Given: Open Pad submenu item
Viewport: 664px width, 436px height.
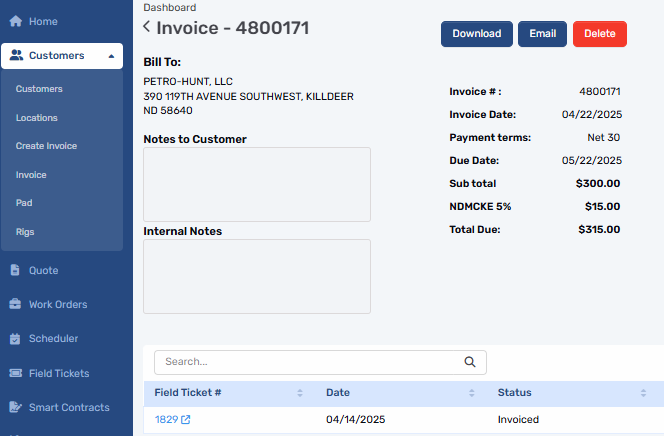Looking at the screenshot, I should coord(24,203).
